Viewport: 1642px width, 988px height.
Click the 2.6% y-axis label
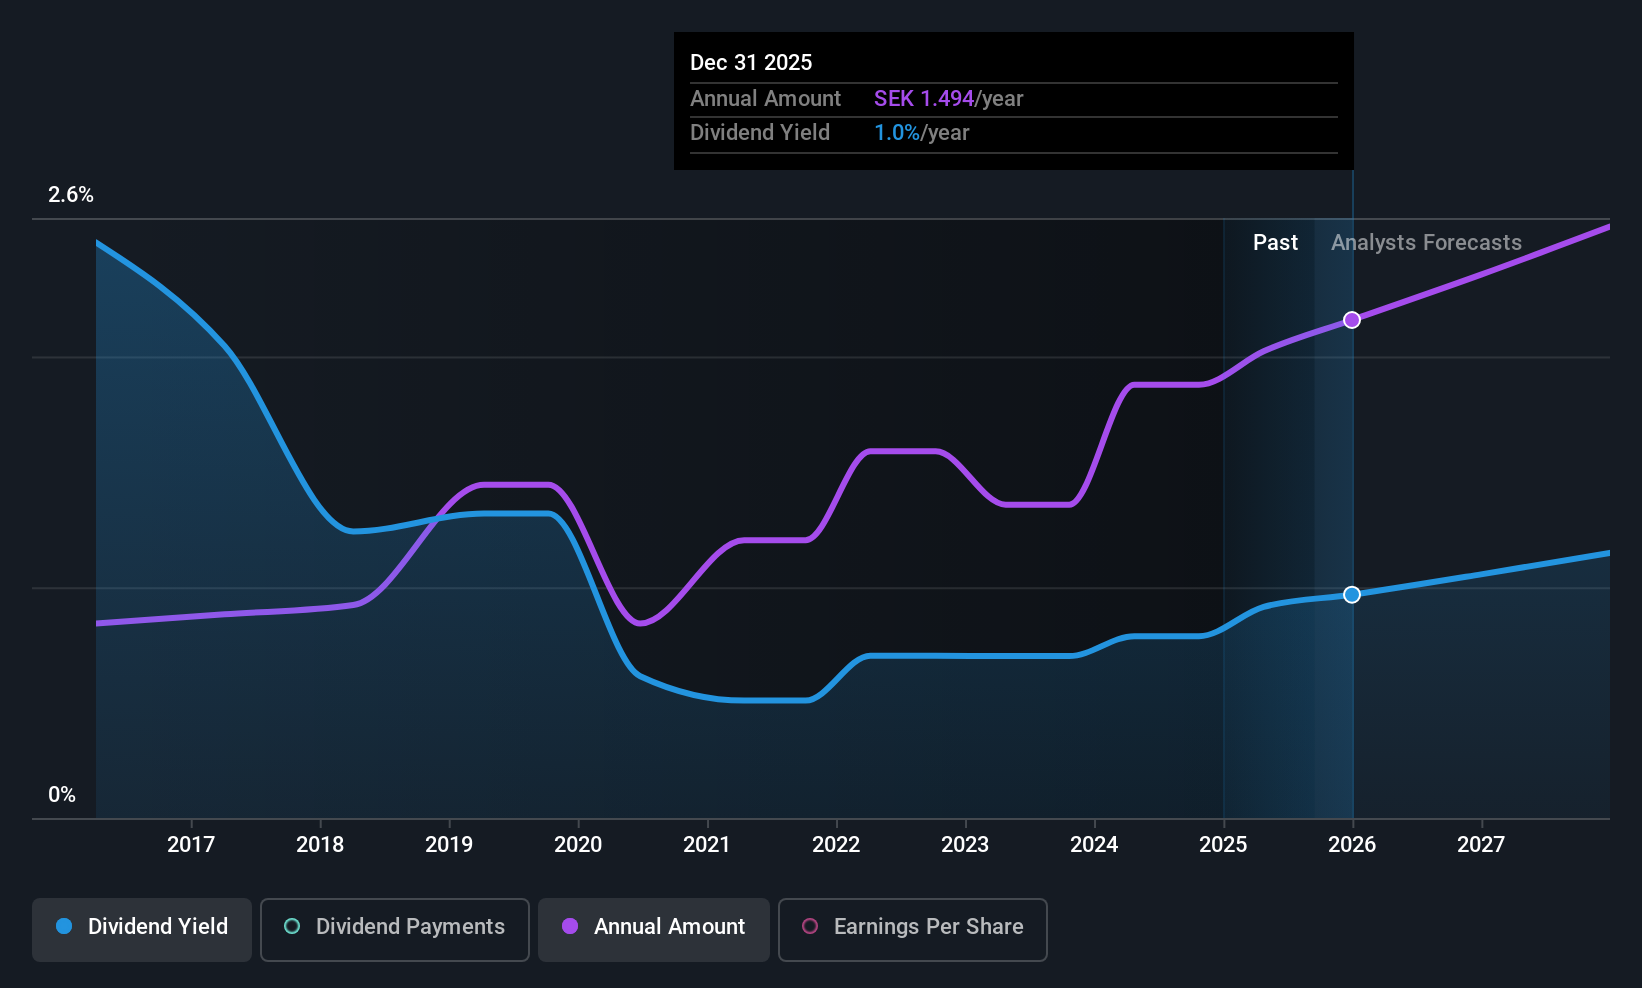(x=71, y=195)
